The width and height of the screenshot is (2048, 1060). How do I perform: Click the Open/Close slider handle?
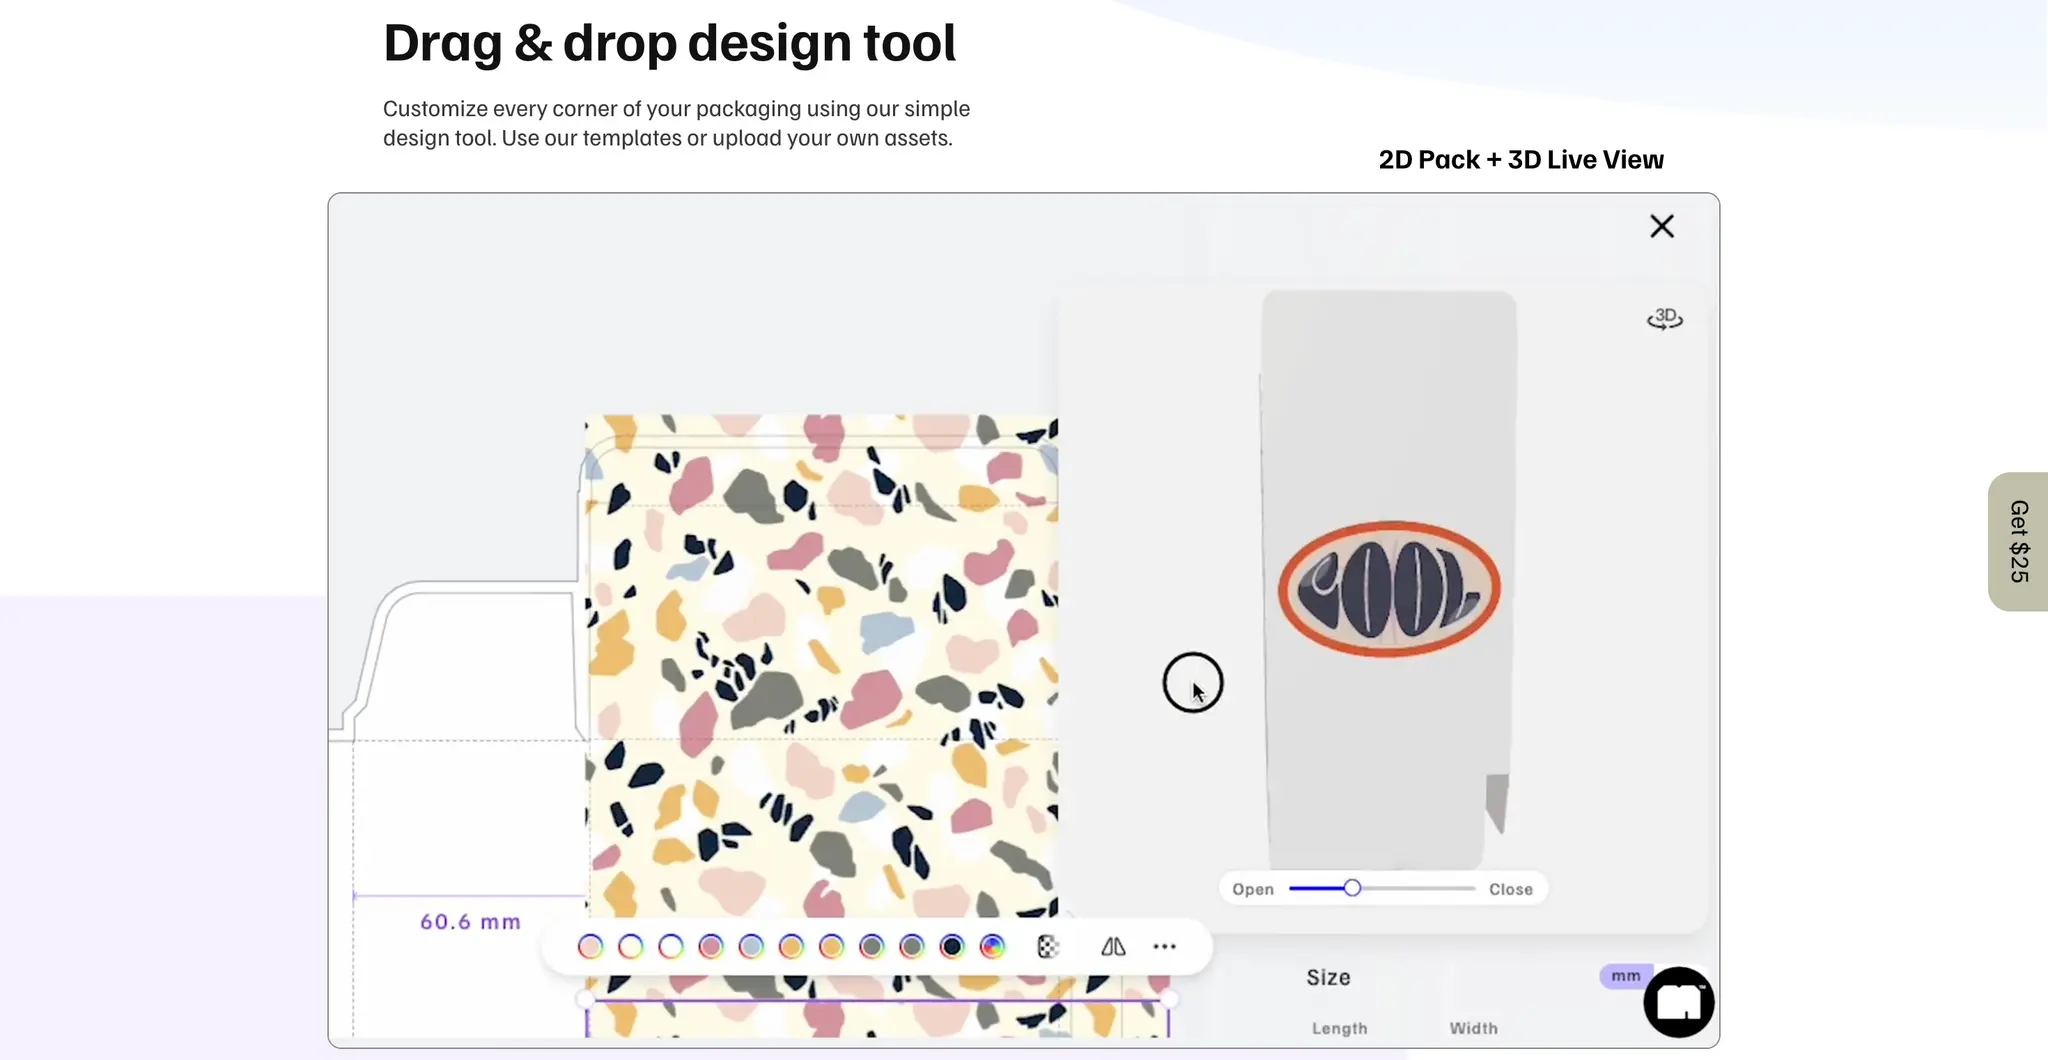1352,888
